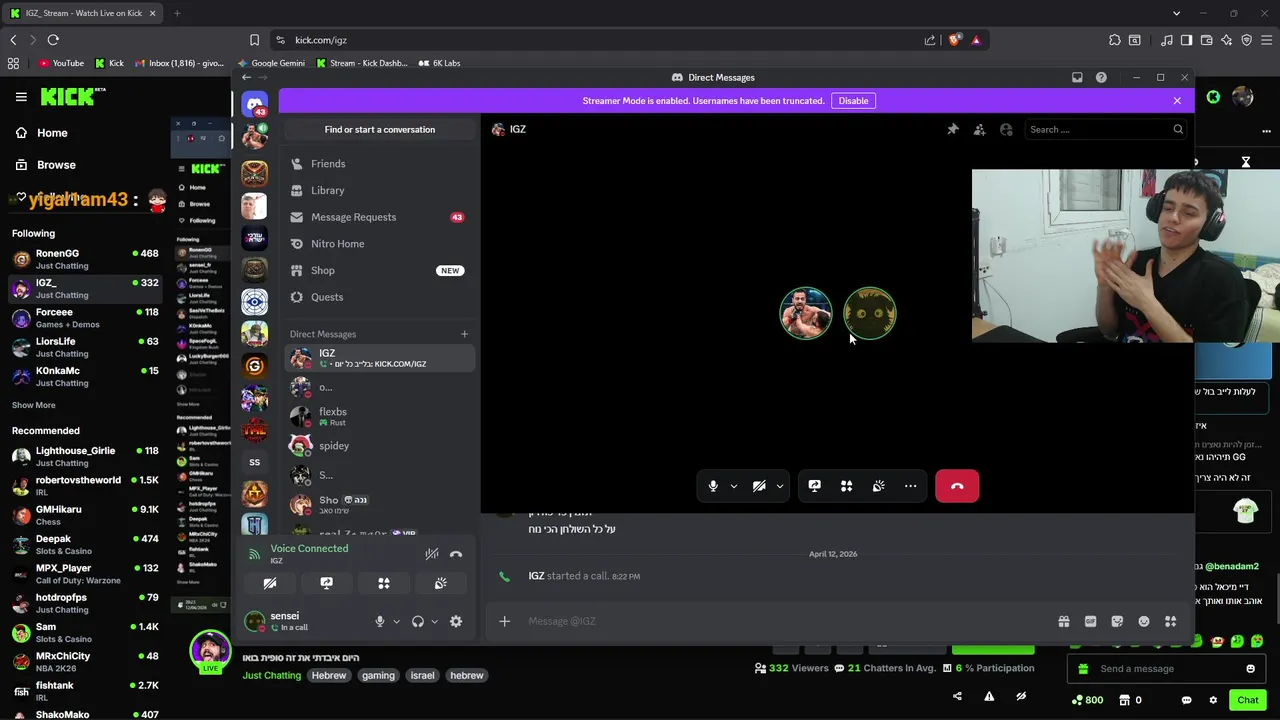Viewport: 1280px width, 720px height.
Task: Open Nitro Home in Discord sidebar
Action: coord(380,244)
